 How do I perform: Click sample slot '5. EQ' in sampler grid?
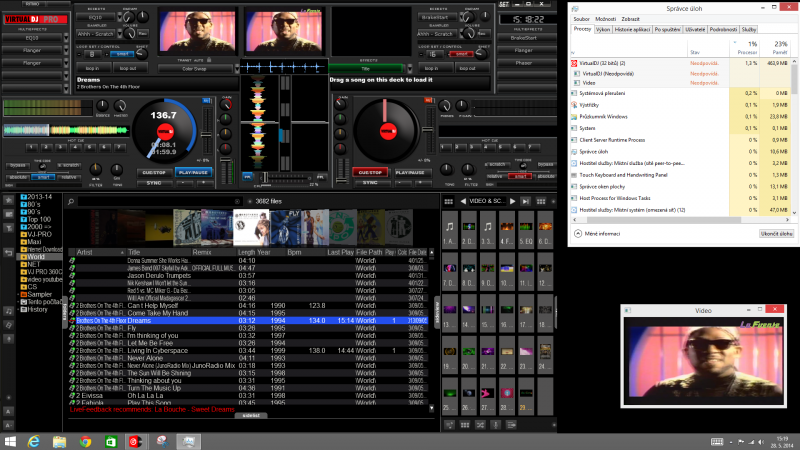click(x=526, y=229)
